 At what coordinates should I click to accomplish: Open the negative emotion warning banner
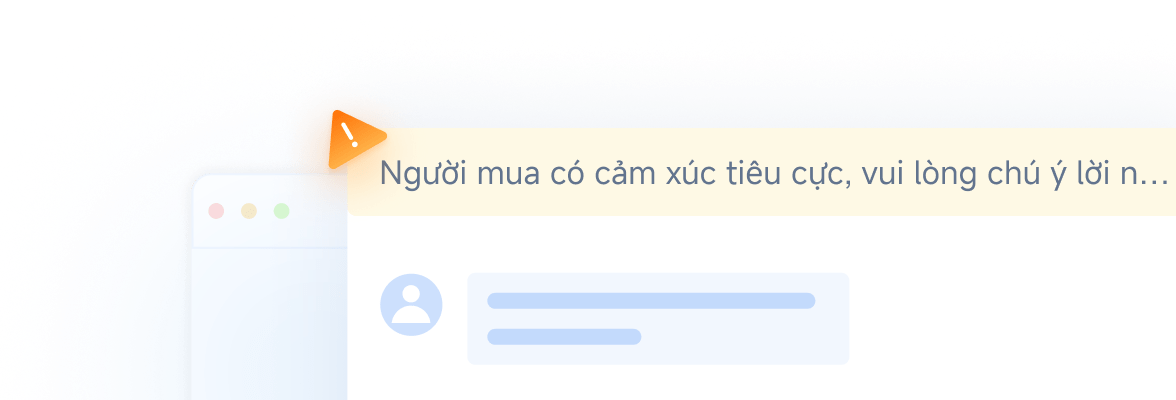761,172
